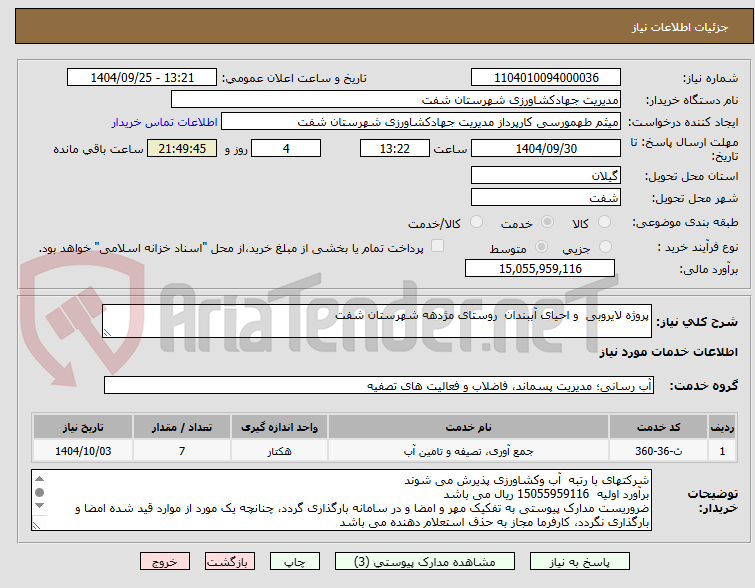Image resolution: width=755 pixels, height=588 pixels.
Task: Click service code cell ث-36-360
Action: (658, 451)
